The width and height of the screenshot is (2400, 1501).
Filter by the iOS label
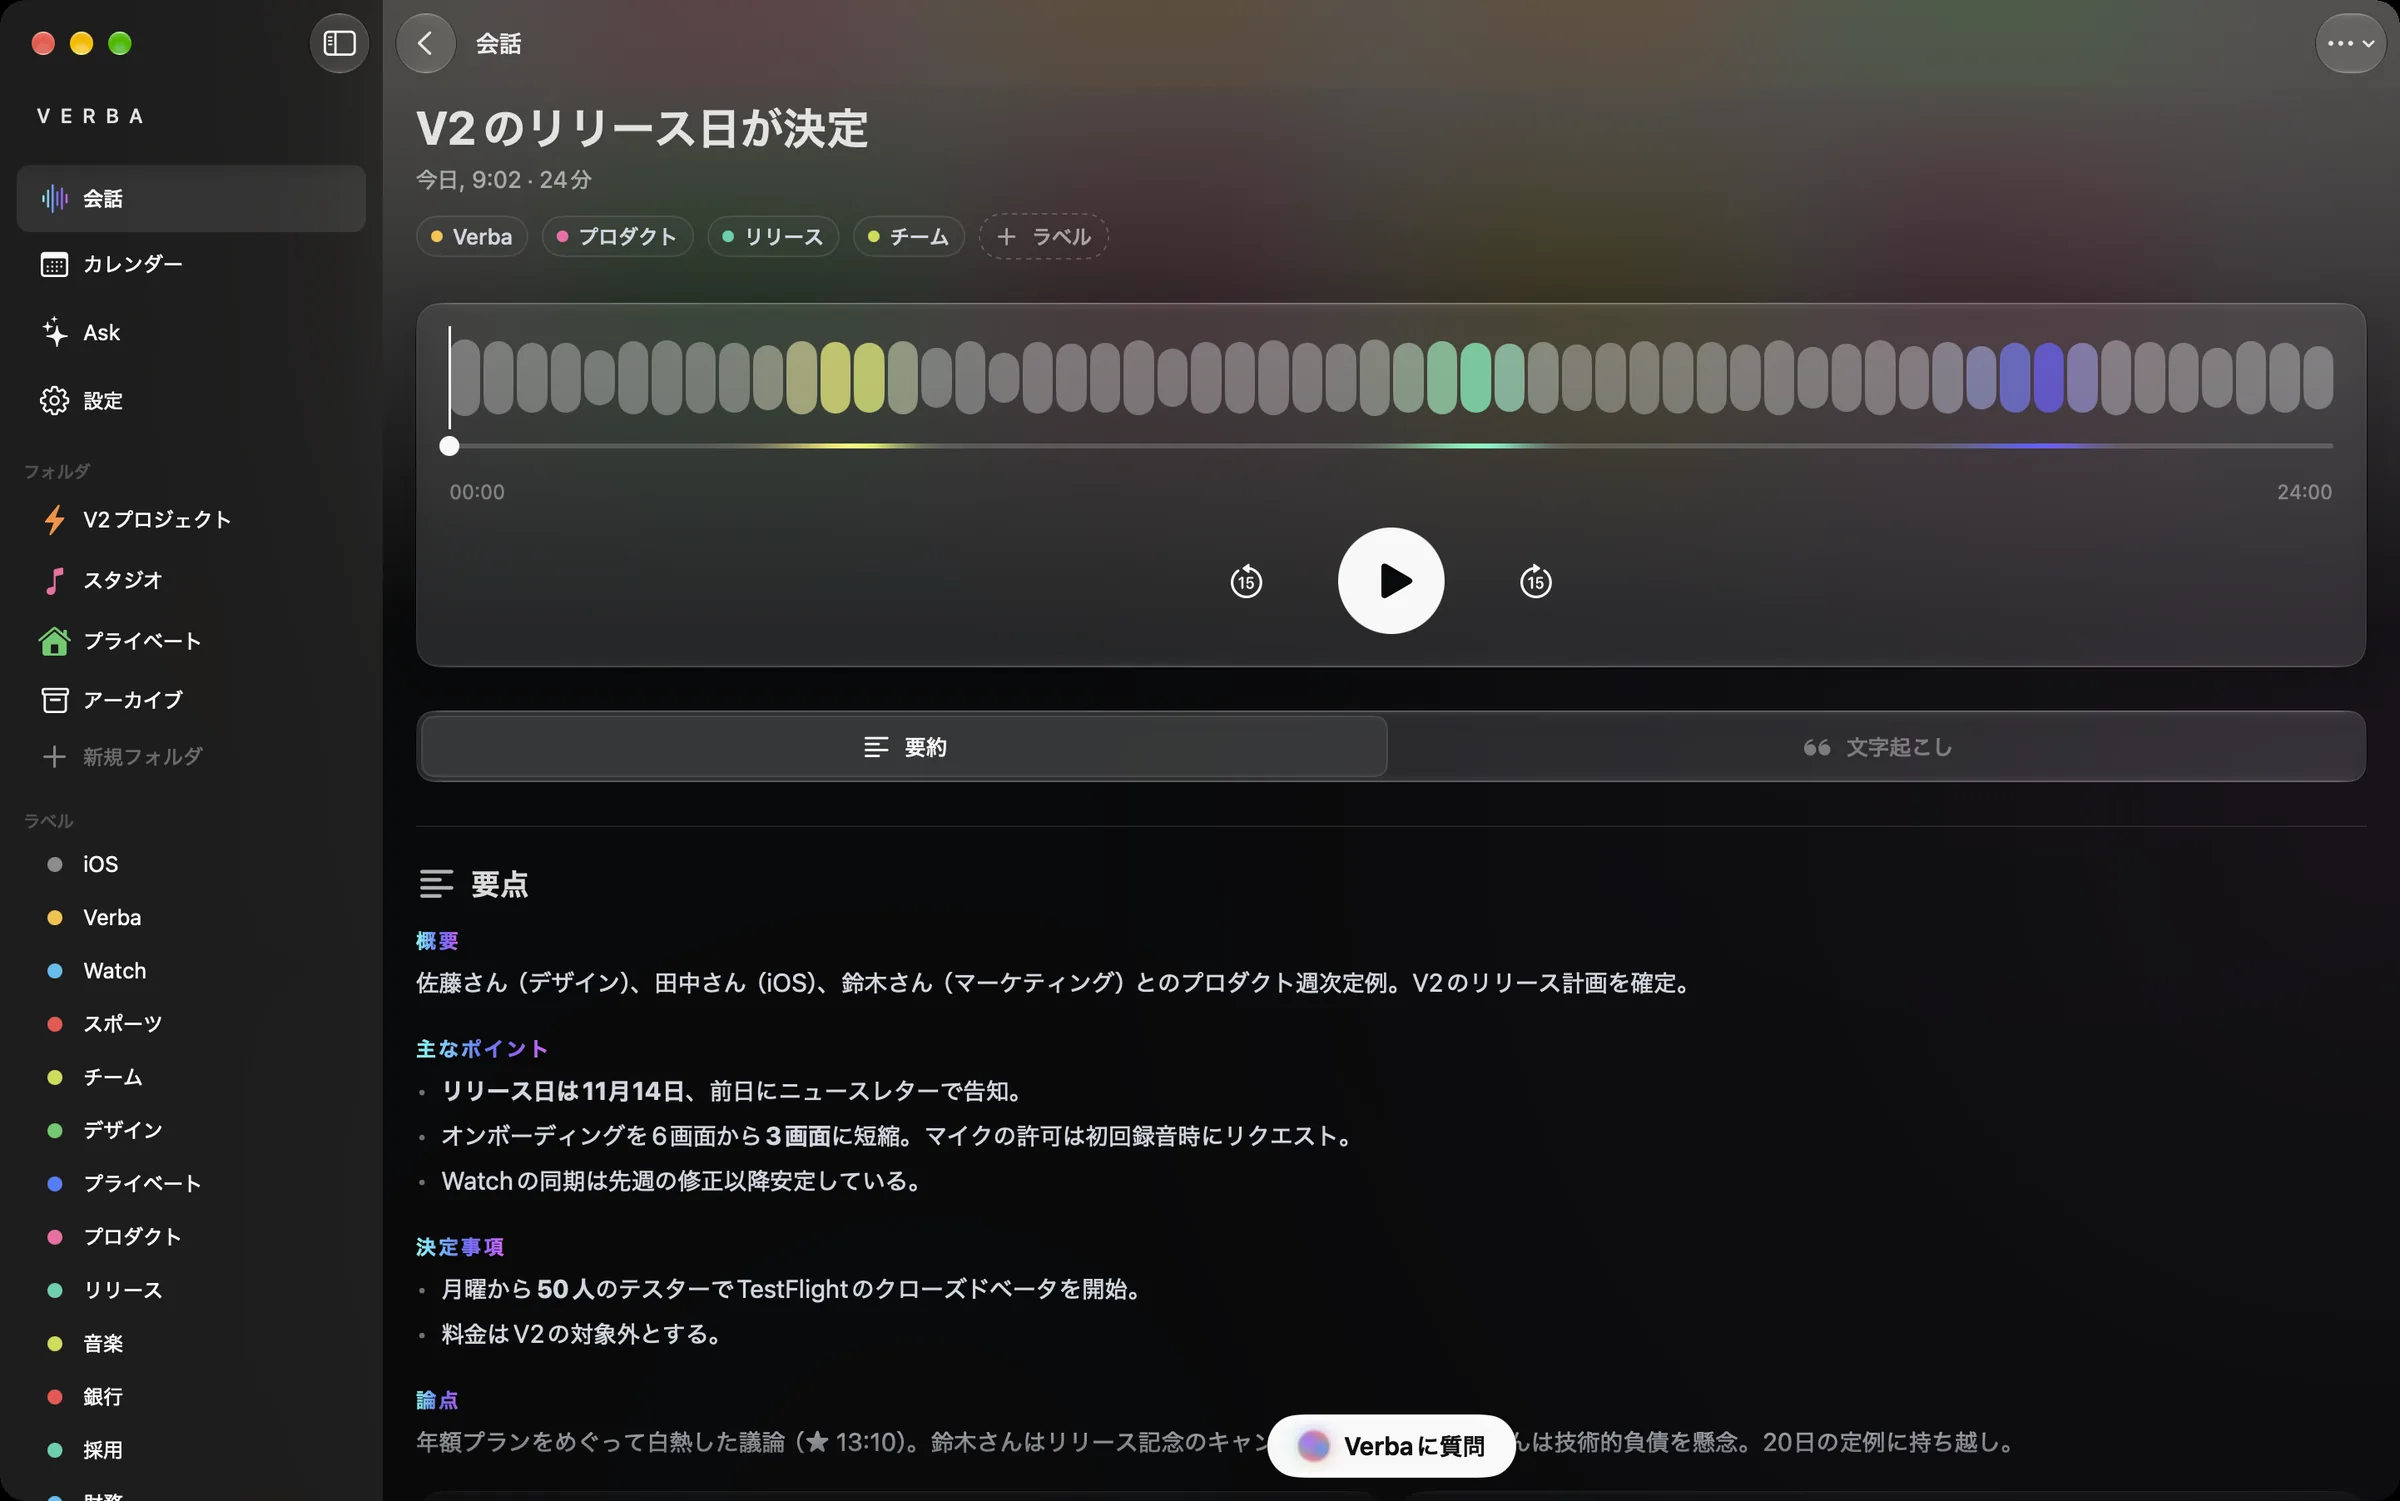tap(191, 863)
